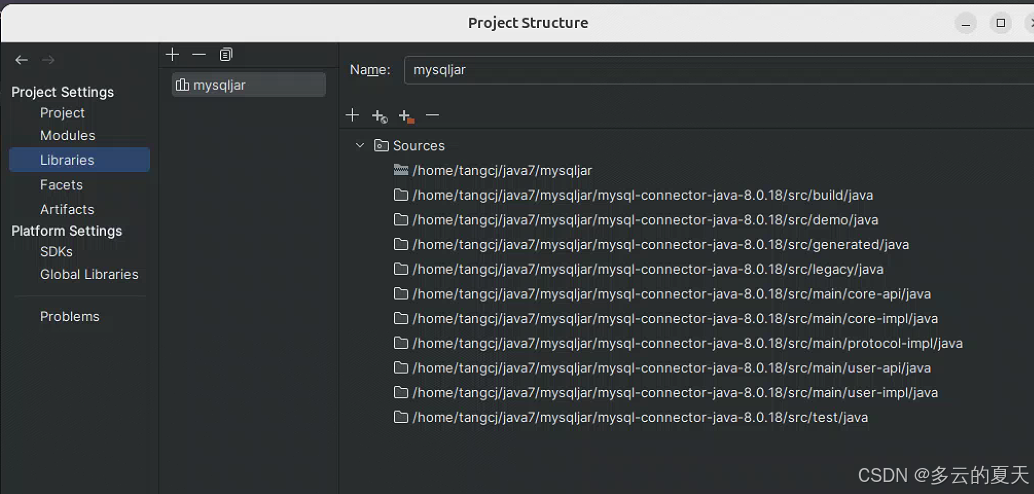Click folder icon of src/build/java entry
Viewport: 1034px width, 494px height.
point(401,195)
